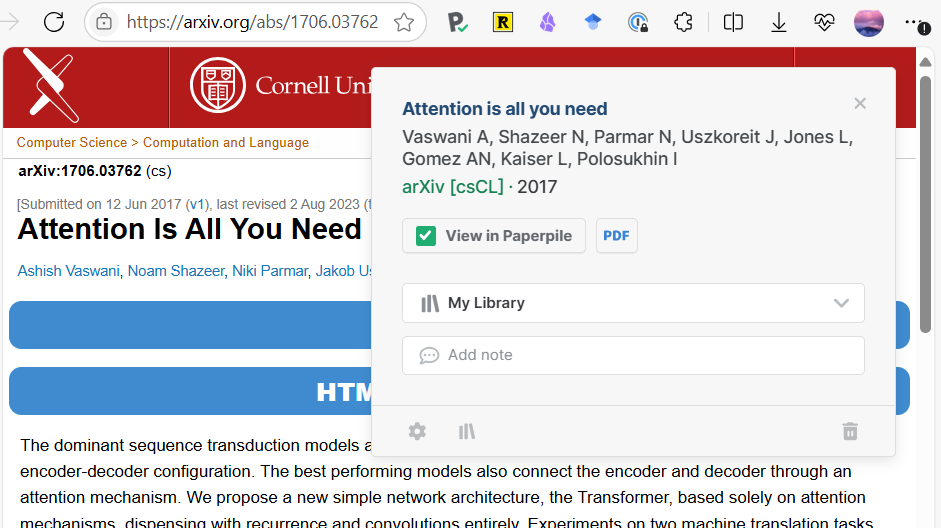Open browser essentials heartbeat icon
The image size is (941, 528).
824,23
